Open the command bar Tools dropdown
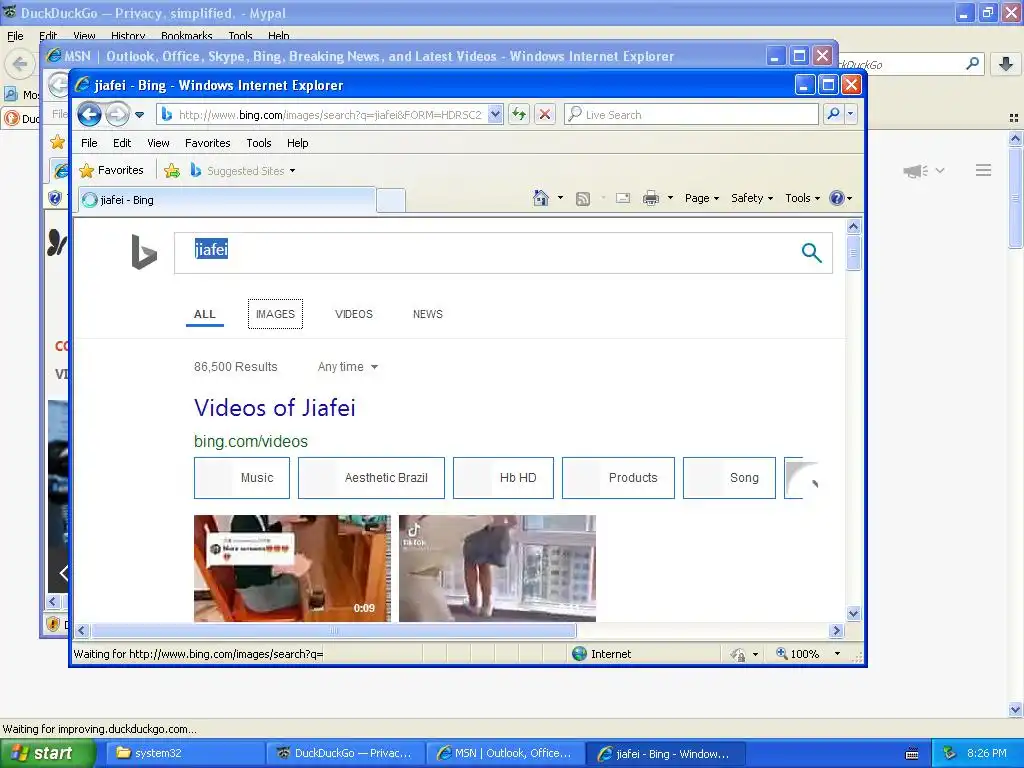 802,198
